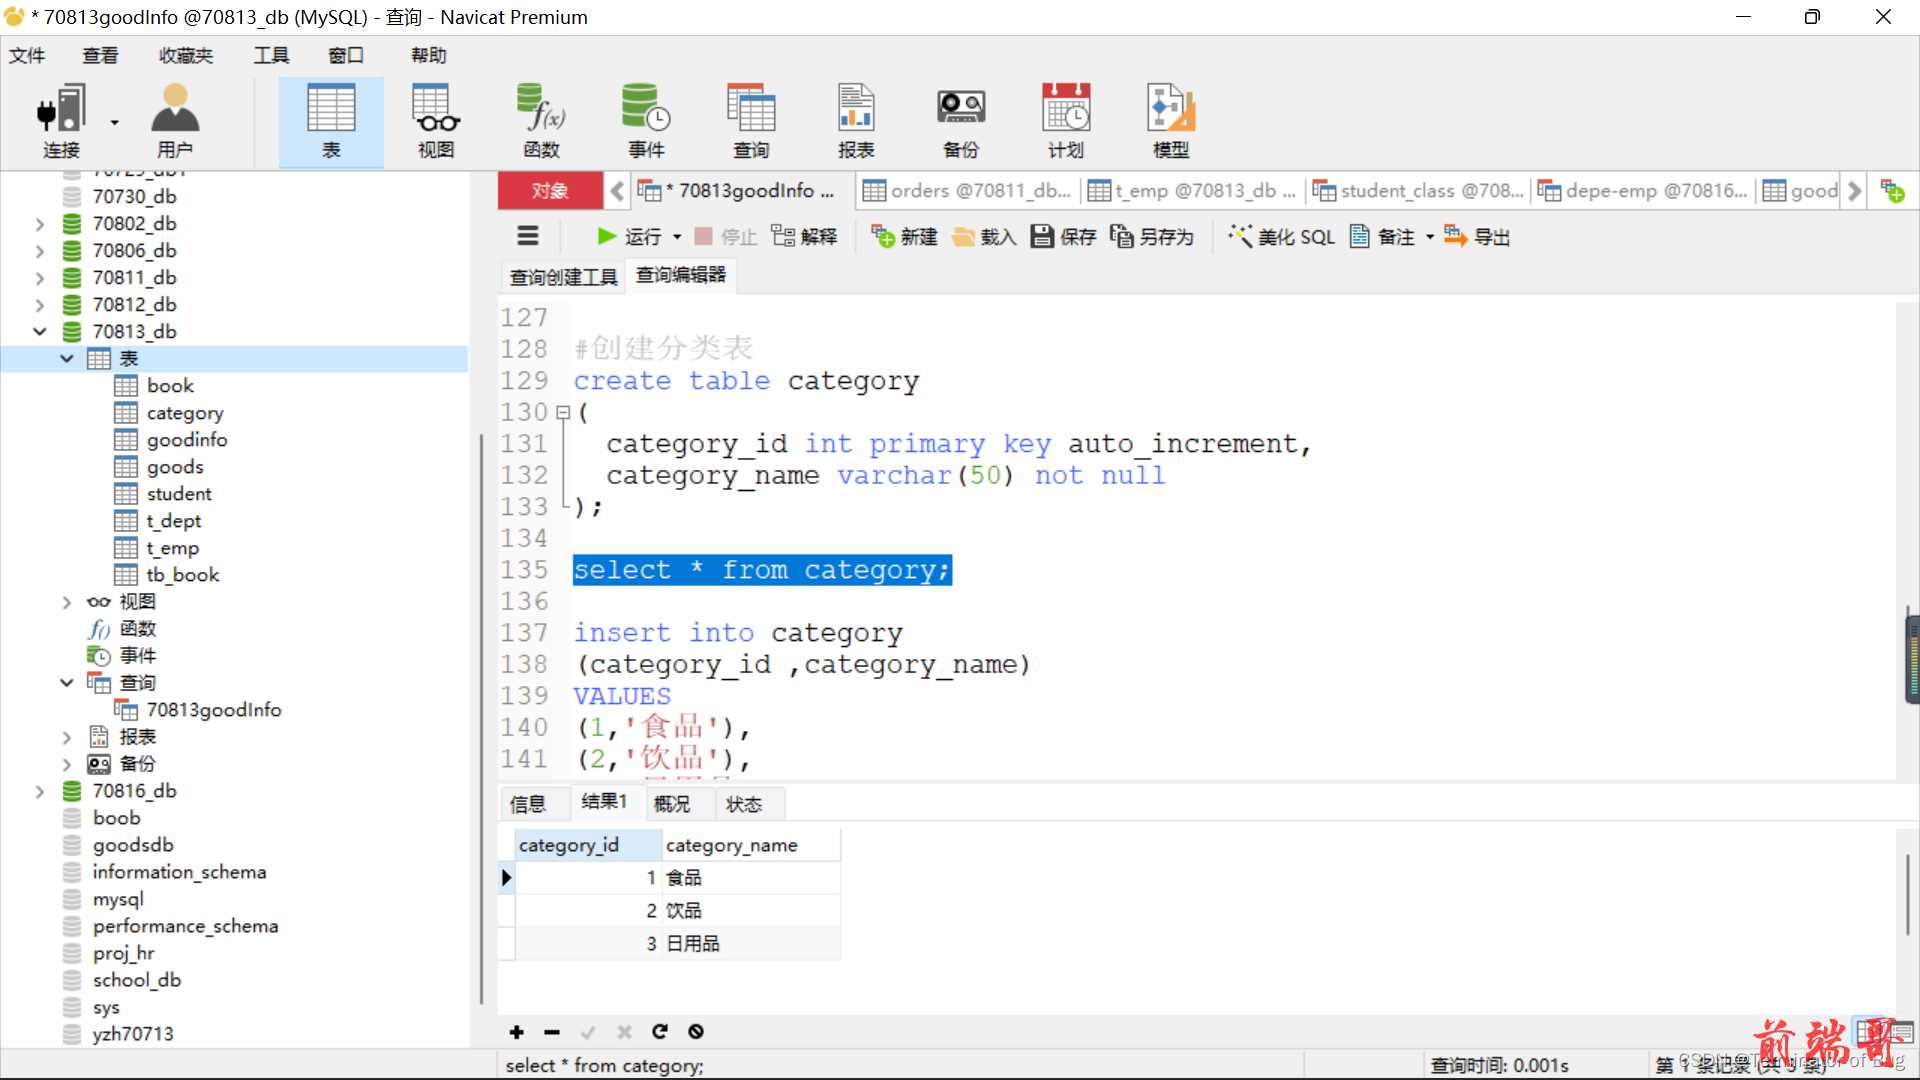Screen dimensions: 1920x1080
Task: Select the 70813goodInfo query in tree
Action: pyautogui.click(x=214, y=710)
